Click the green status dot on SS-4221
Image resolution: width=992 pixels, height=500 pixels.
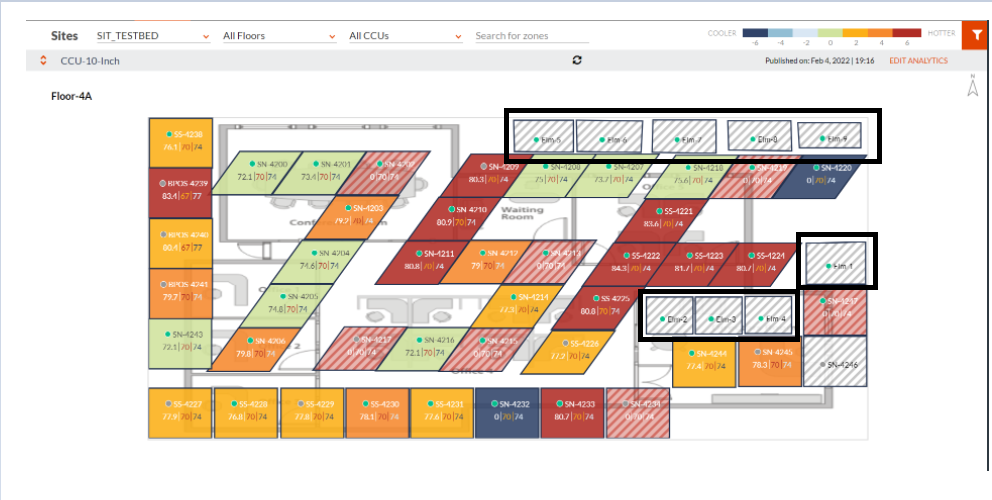click(660, 211)
